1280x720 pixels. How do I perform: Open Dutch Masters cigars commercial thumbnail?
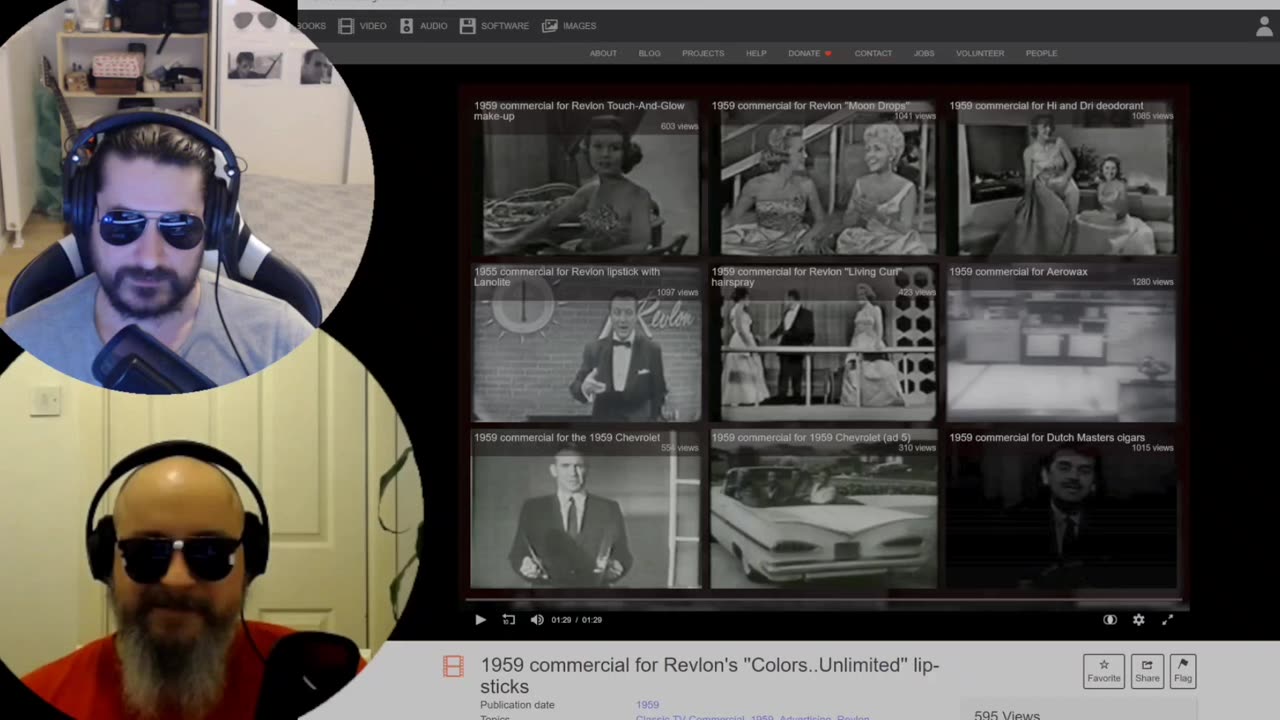click(1062, 509)
